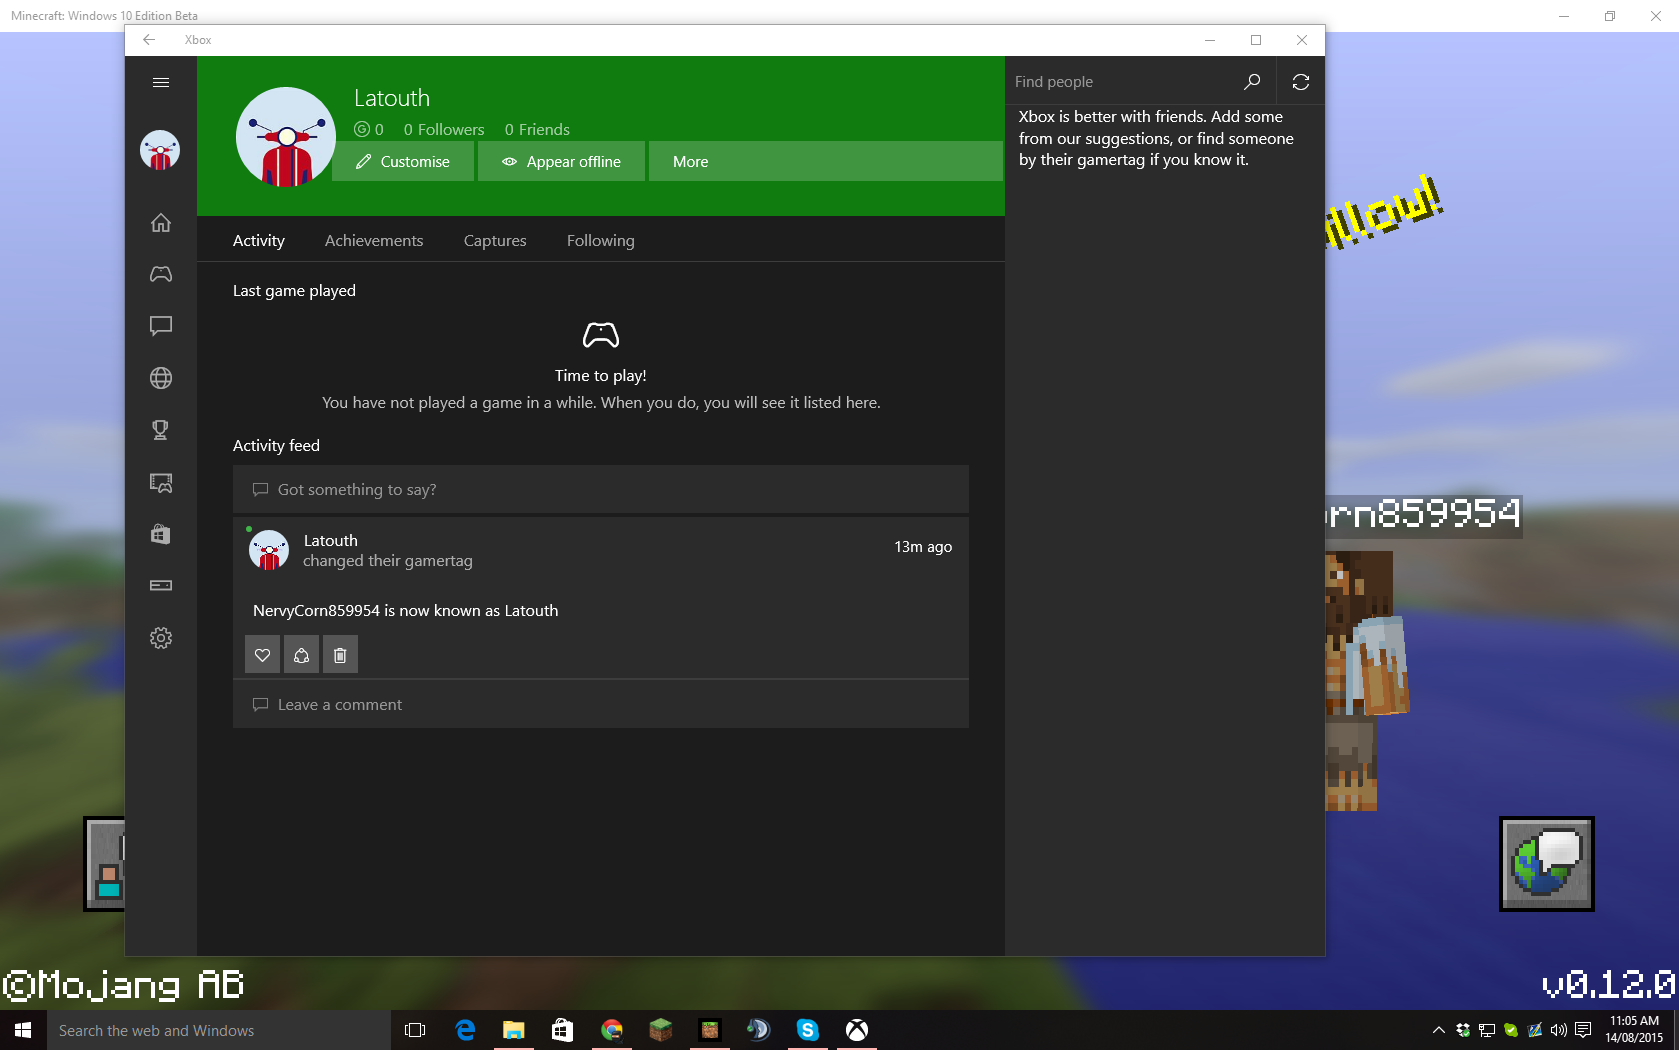
Task: Open Game DVR icon in sidebar
Action: coord(161,482)
